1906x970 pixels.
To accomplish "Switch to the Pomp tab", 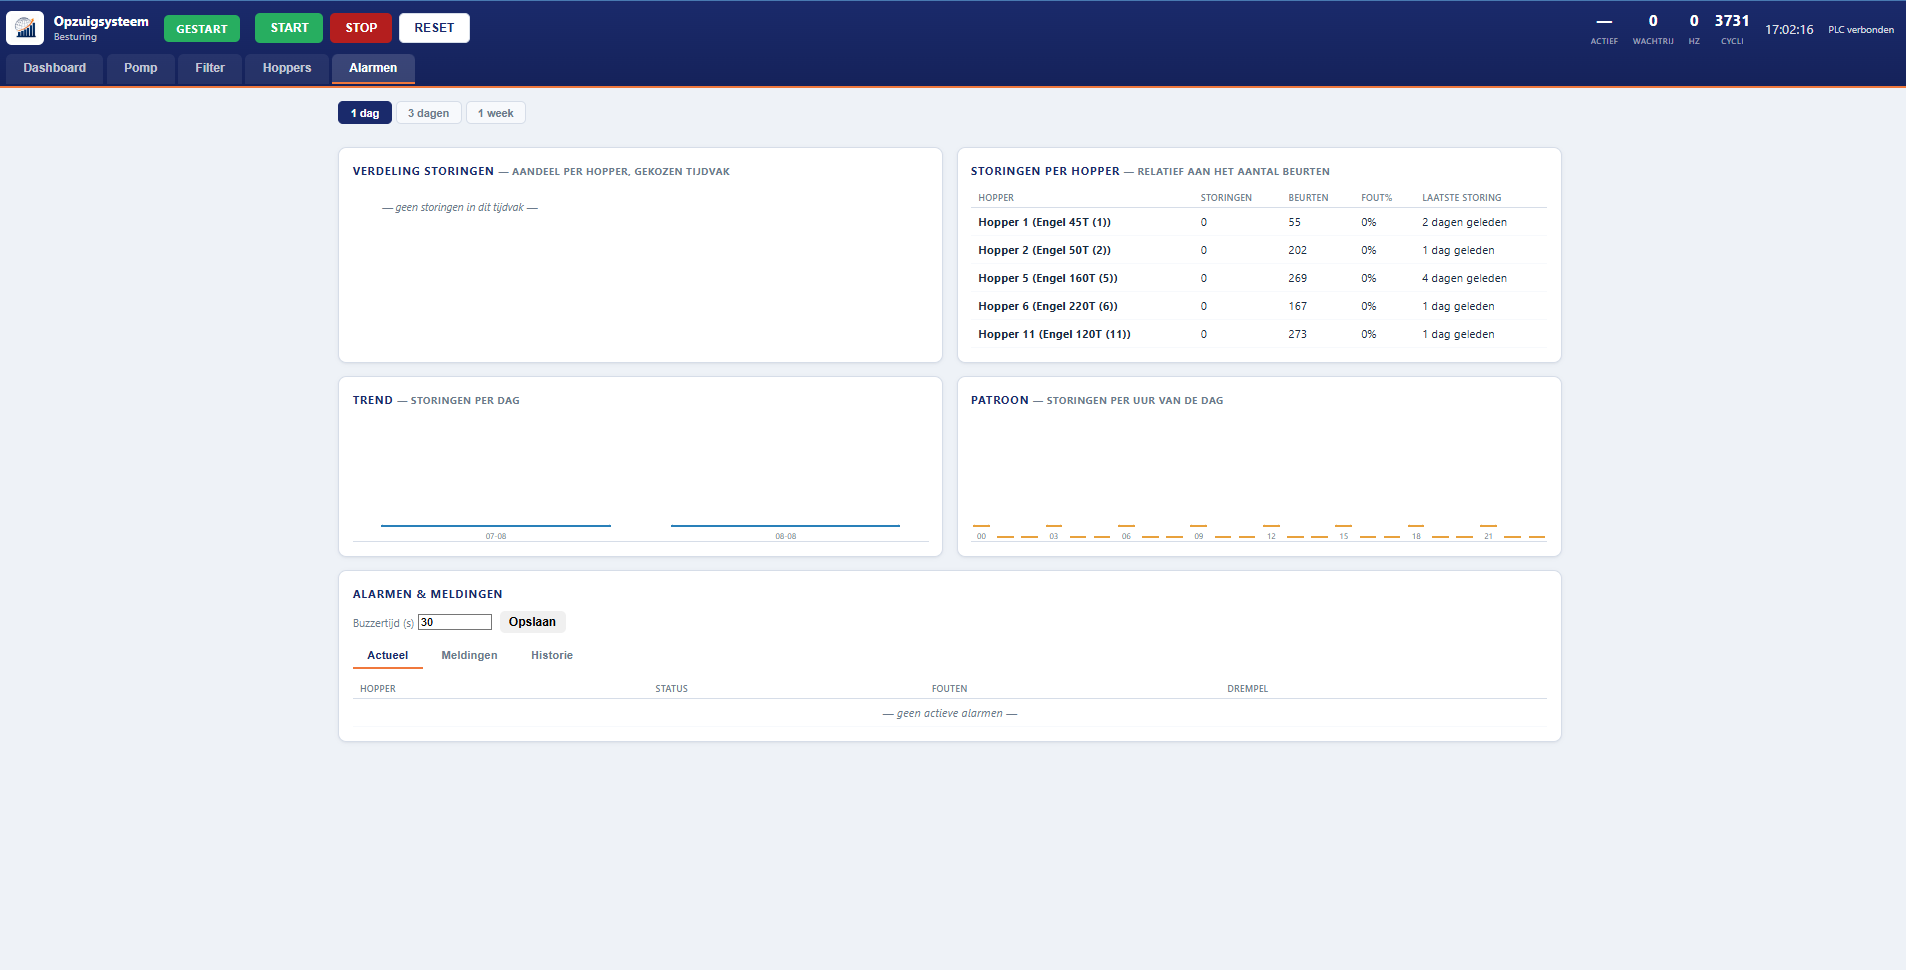I will click(x=141, y=68).
